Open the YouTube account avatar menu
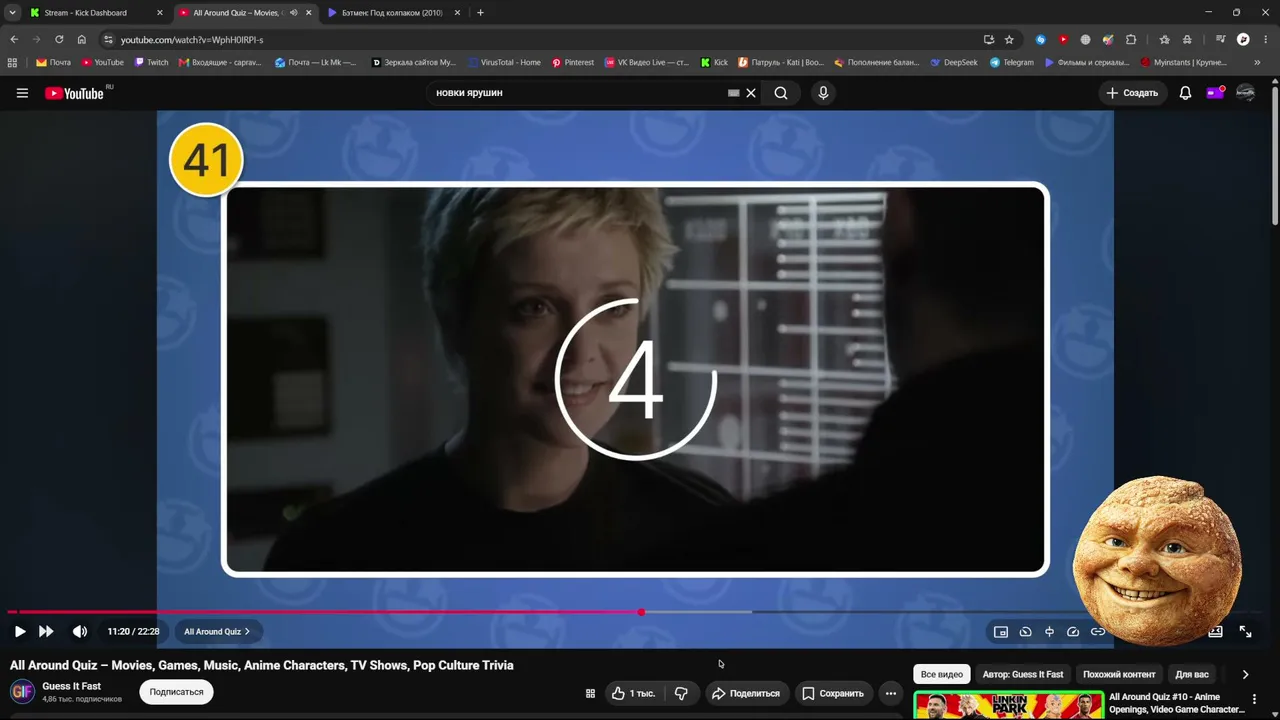This screenshot has width=1280, height=720. tap(1245, 93)
